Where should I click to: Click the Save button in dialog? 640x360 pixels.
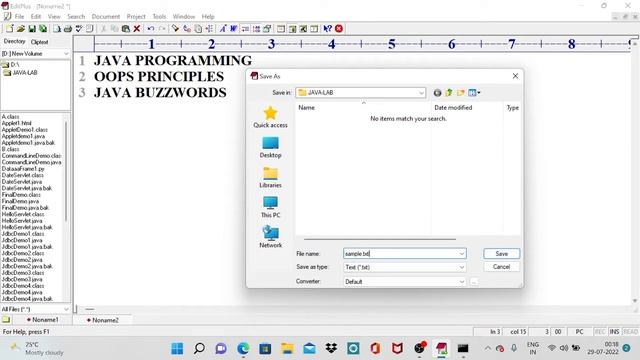(502, 253)
